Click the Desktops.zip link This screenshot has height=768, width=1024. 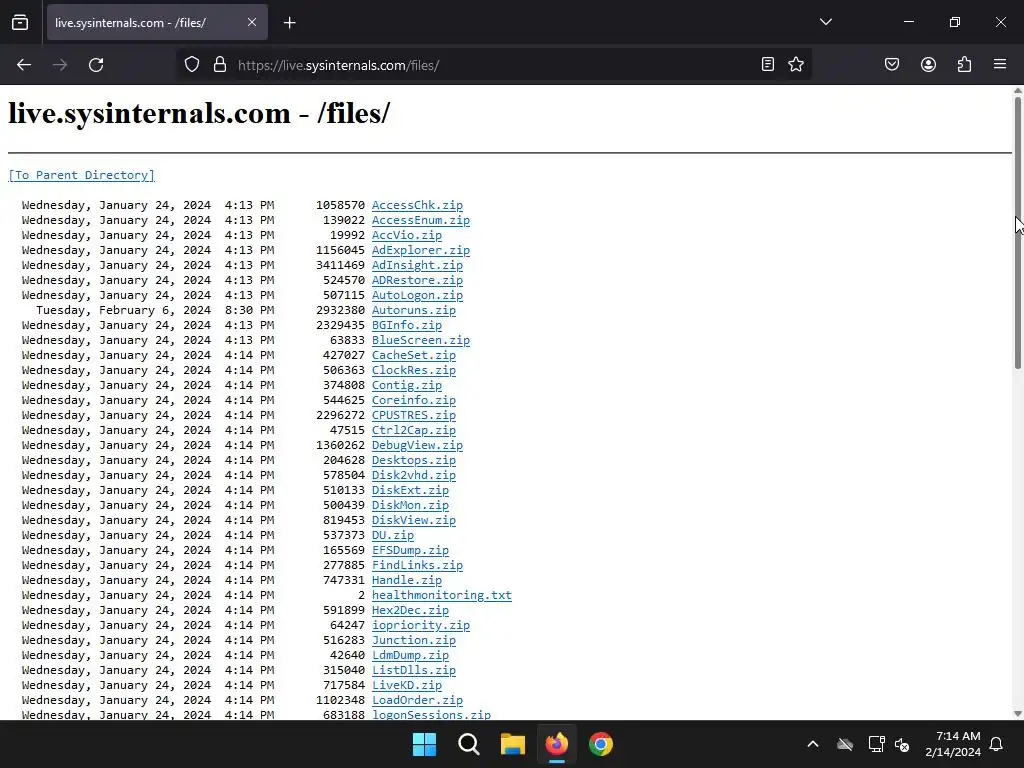[x=413, y=460]
